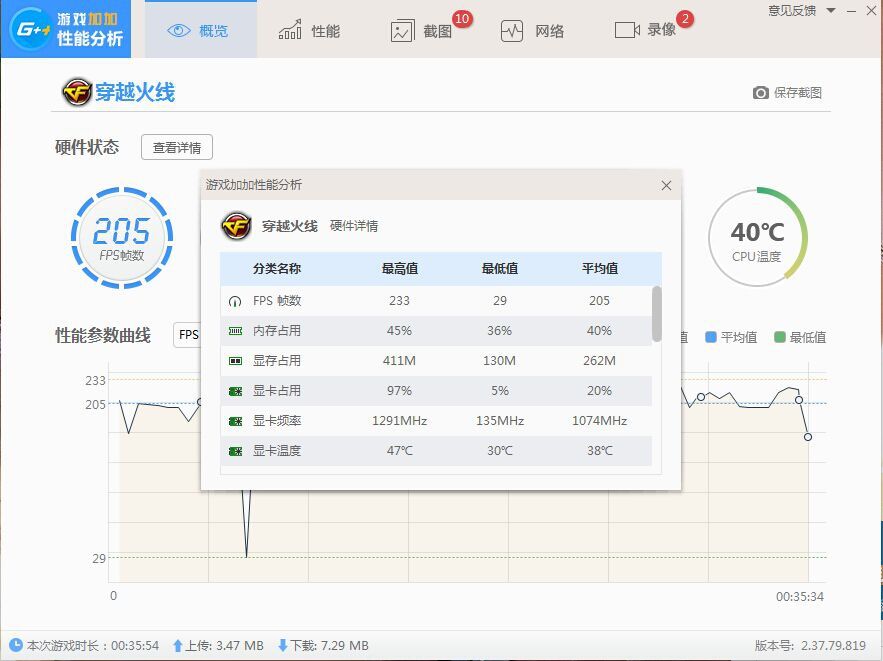The height and width of the screenshot is (661, 883).
Task: Click the FPS 帧数 gauge row icon
Action: coord(235,301)
